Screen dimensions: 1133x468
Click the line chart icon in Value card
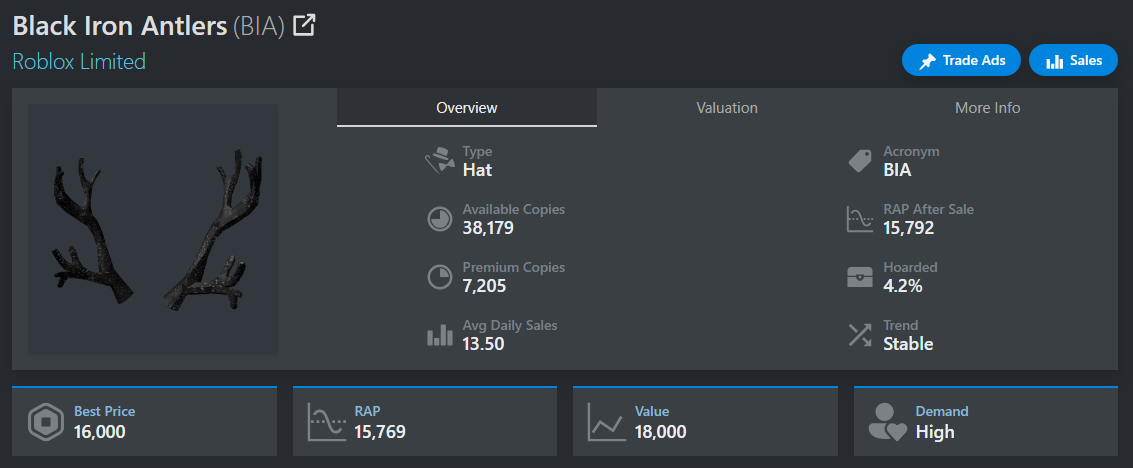(x=607, y=422)
